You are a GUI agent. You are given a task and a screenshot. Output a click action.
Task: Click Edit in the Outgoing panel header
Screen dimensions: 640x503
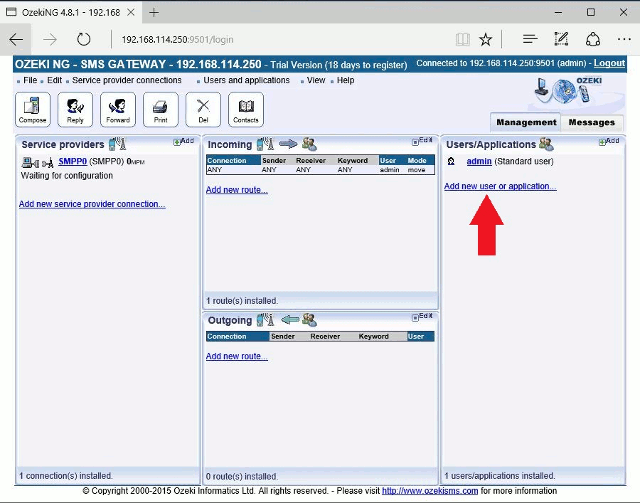pyautogui.click(x=422, y=317)
